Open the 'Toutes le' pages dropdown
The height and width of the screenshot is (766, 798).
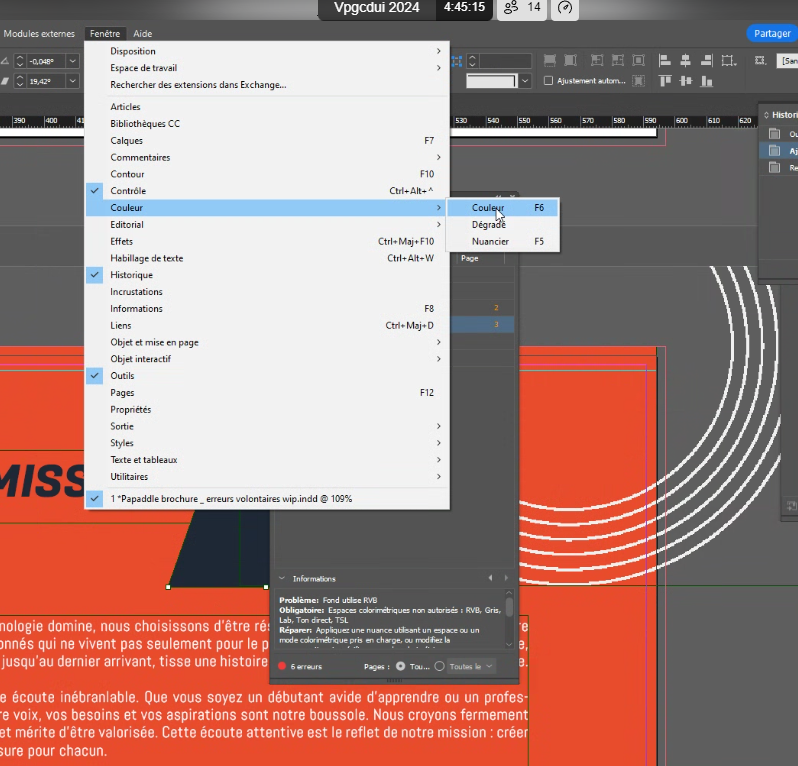(x=471, y=666)
